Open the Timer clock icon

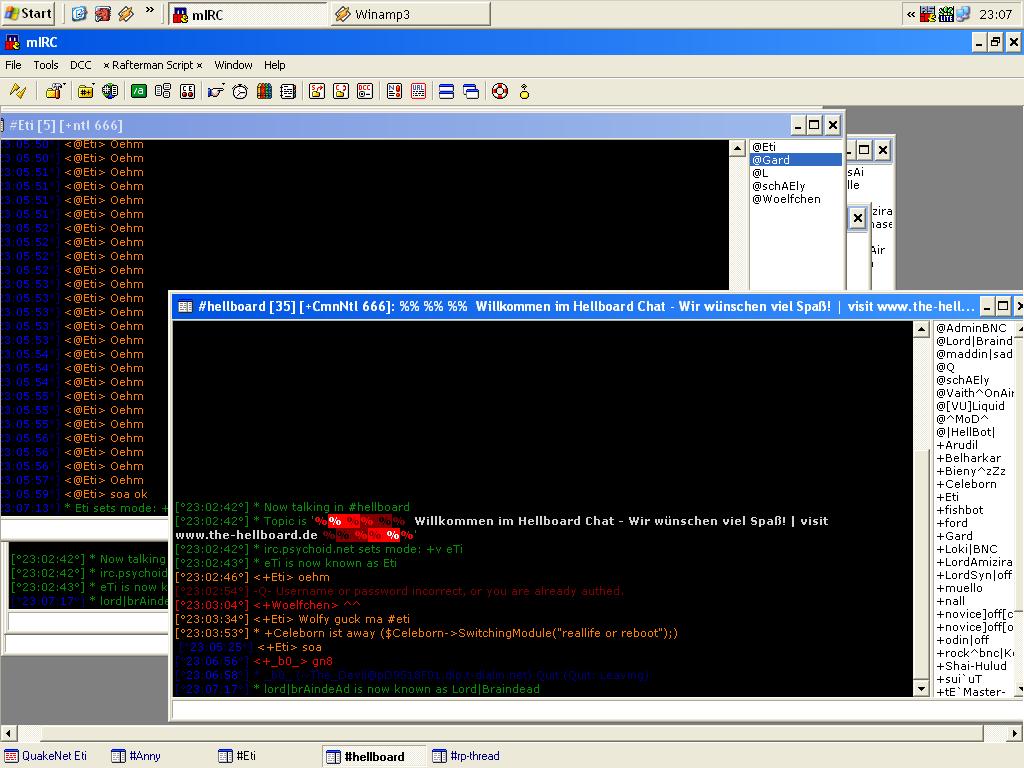point(240,91)
